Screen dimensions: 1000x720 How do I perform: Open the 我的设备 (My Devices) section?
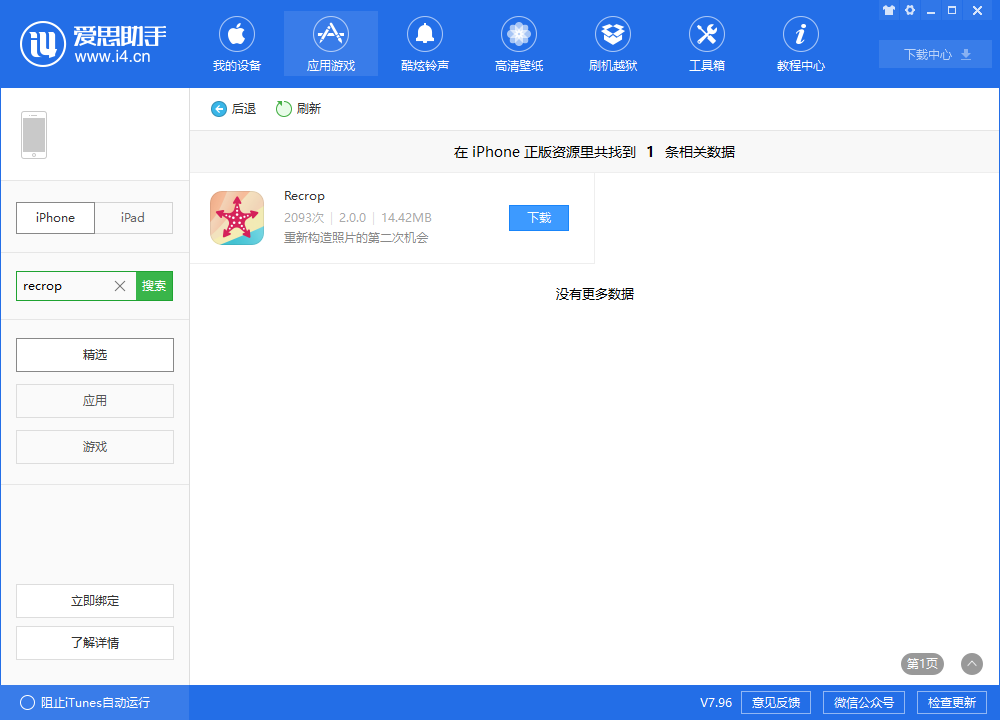[237, 43]
